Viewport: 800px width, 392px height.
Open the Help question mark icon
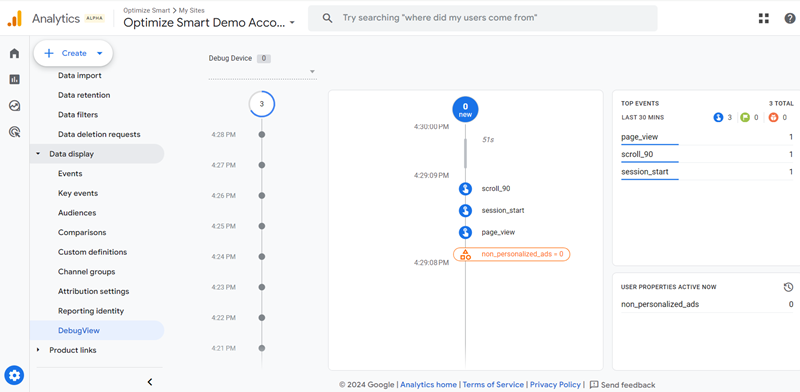(789, 18)
